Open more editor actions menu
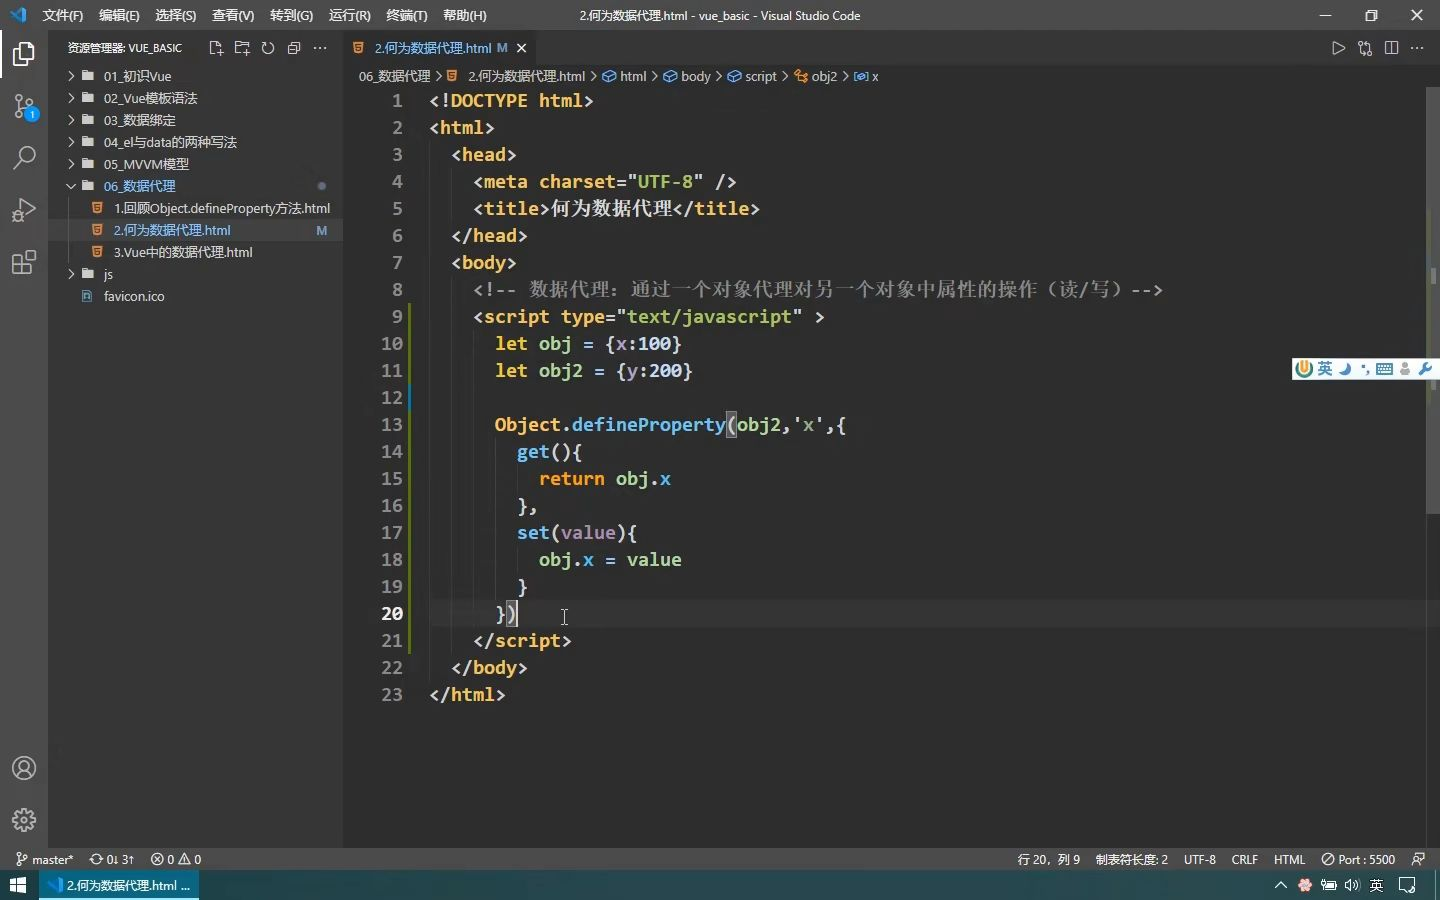The image size is (1440, 900). pyautogui.click(x=1417, y=48)
